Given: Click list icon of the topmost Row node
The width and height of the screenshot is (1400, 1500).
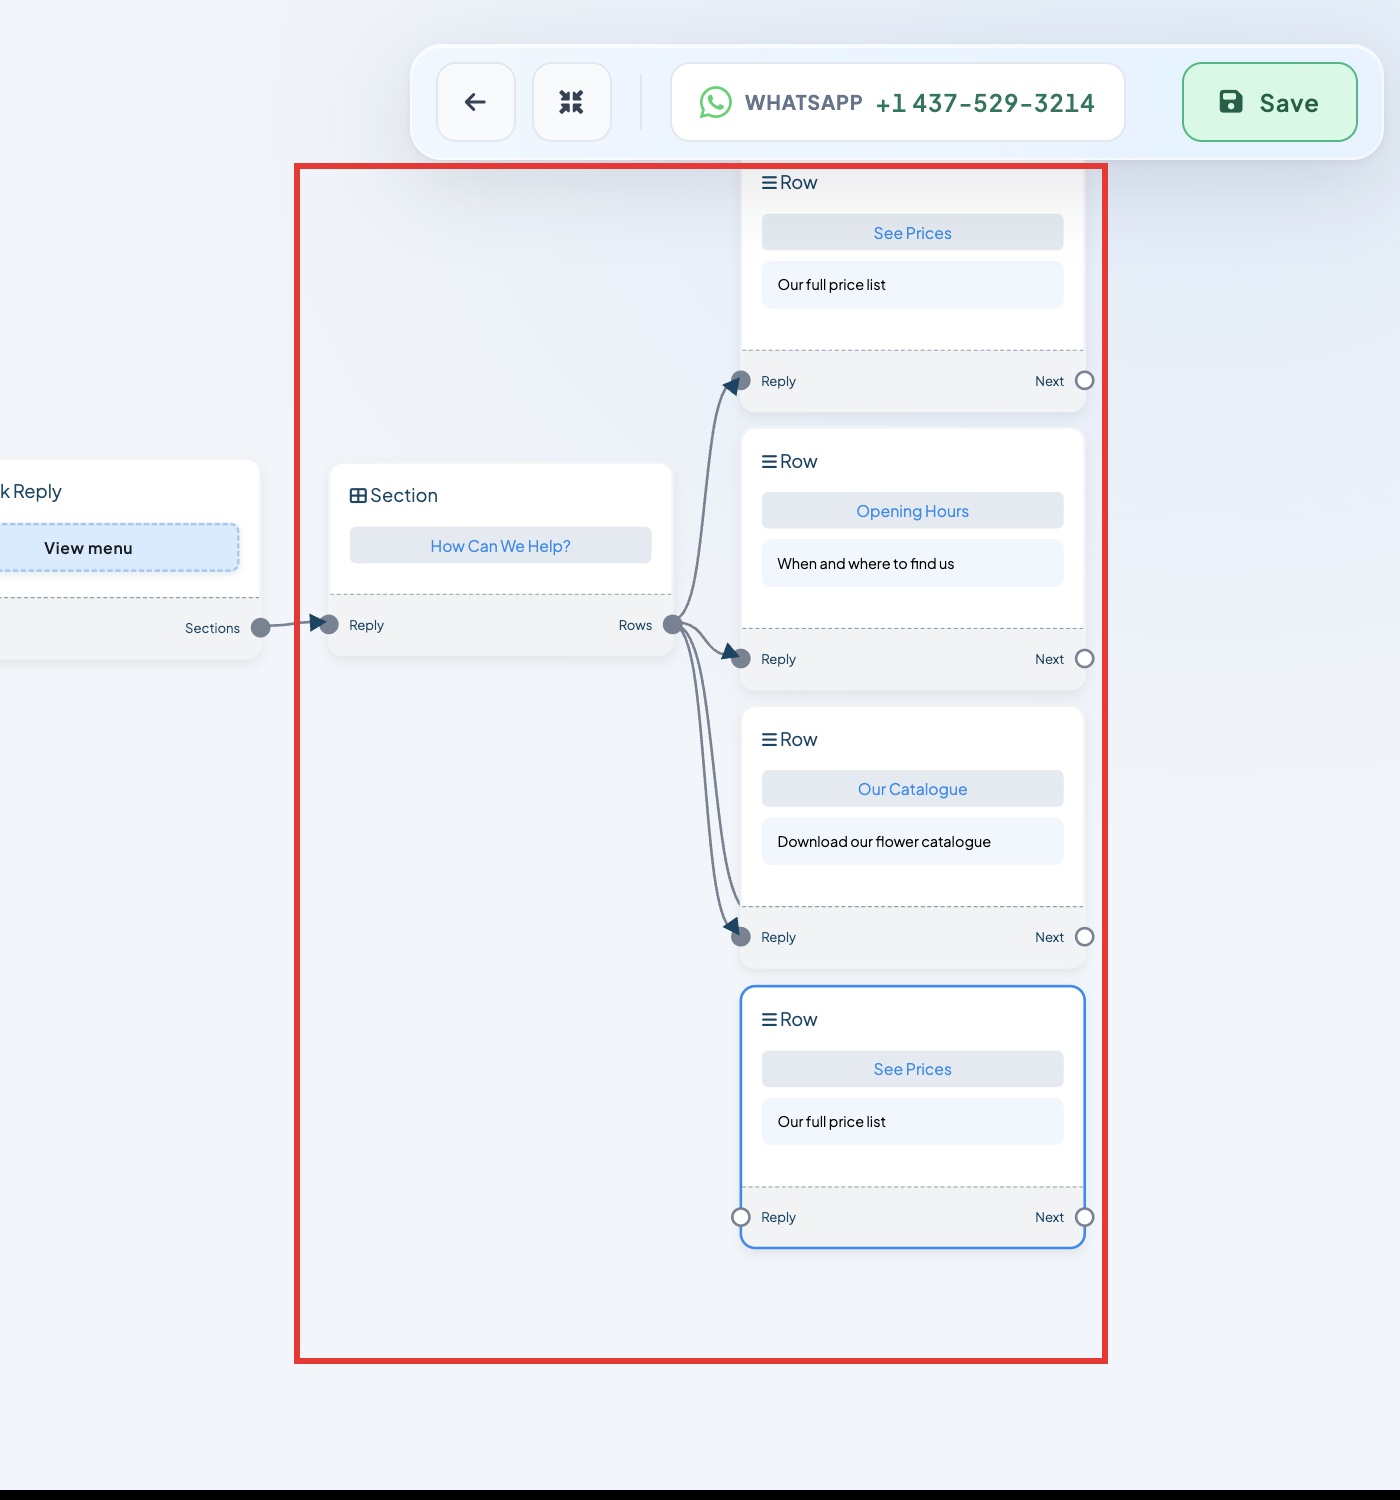Looking at the screenshot, I should click(769, 183).
